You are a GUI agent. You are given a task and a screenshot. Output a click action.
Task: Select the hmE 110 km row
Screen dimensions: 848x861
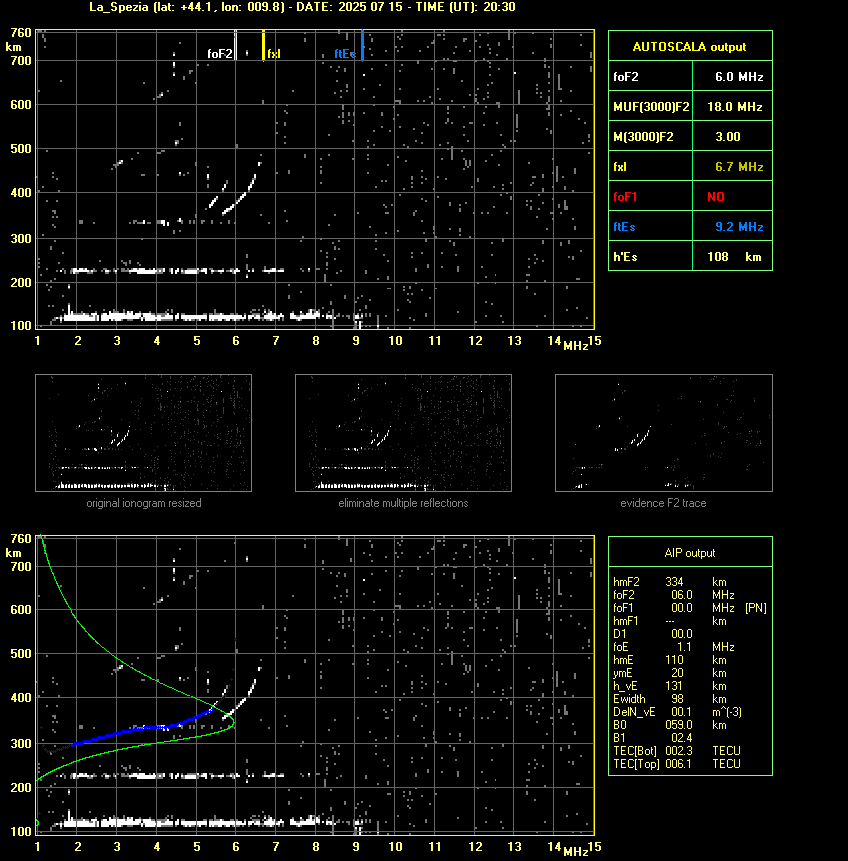670,660
